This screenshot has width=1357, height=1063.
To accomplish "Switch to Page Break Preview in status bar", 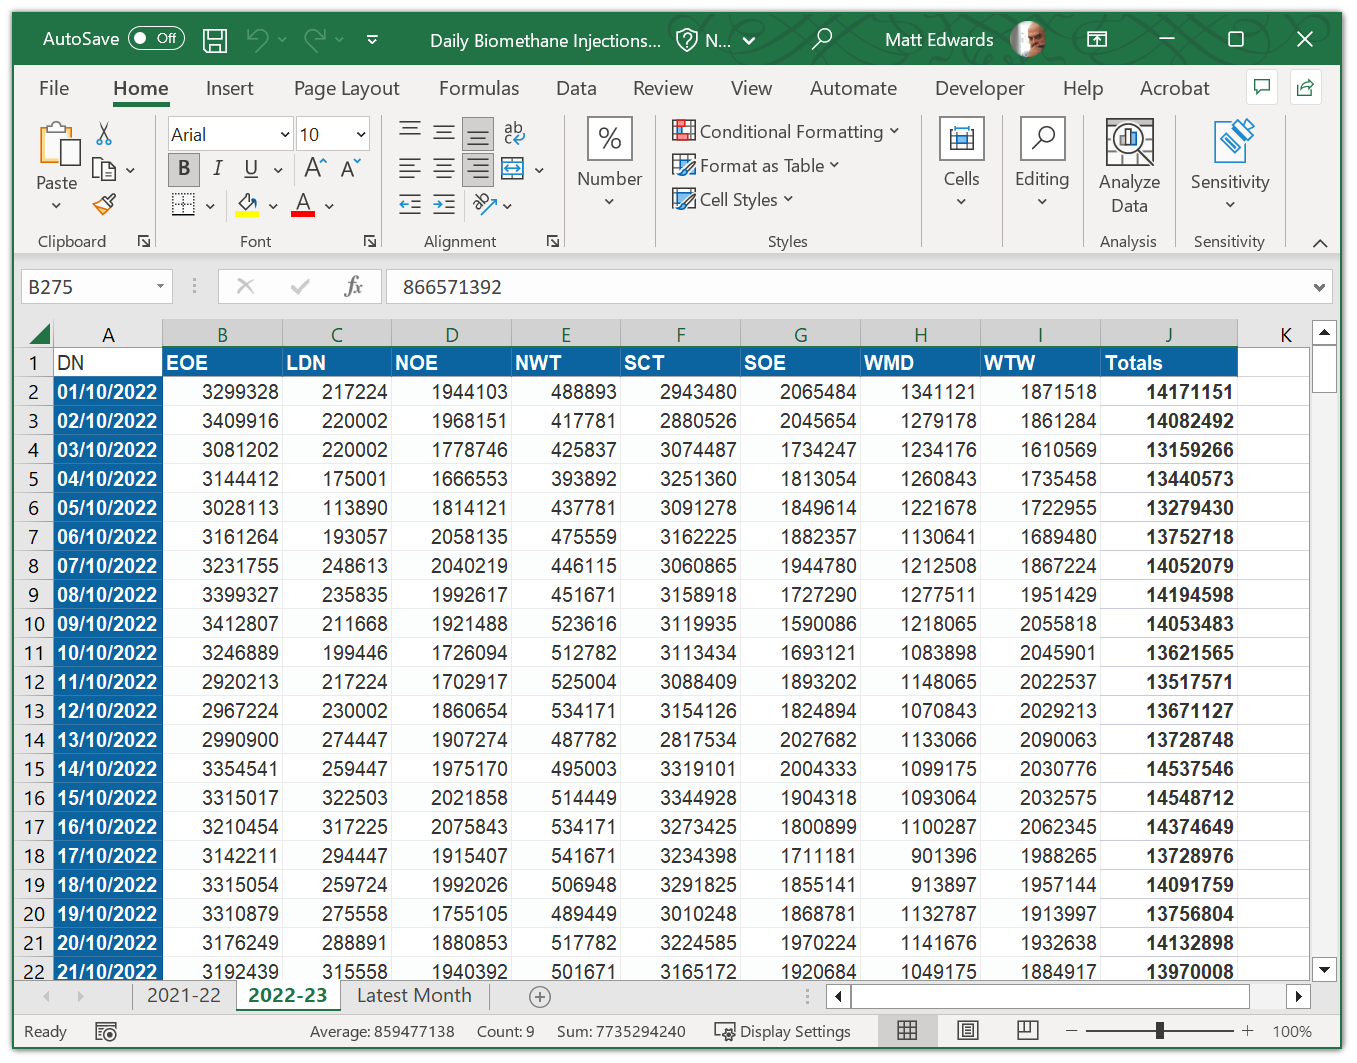I will point(1027,1031).
